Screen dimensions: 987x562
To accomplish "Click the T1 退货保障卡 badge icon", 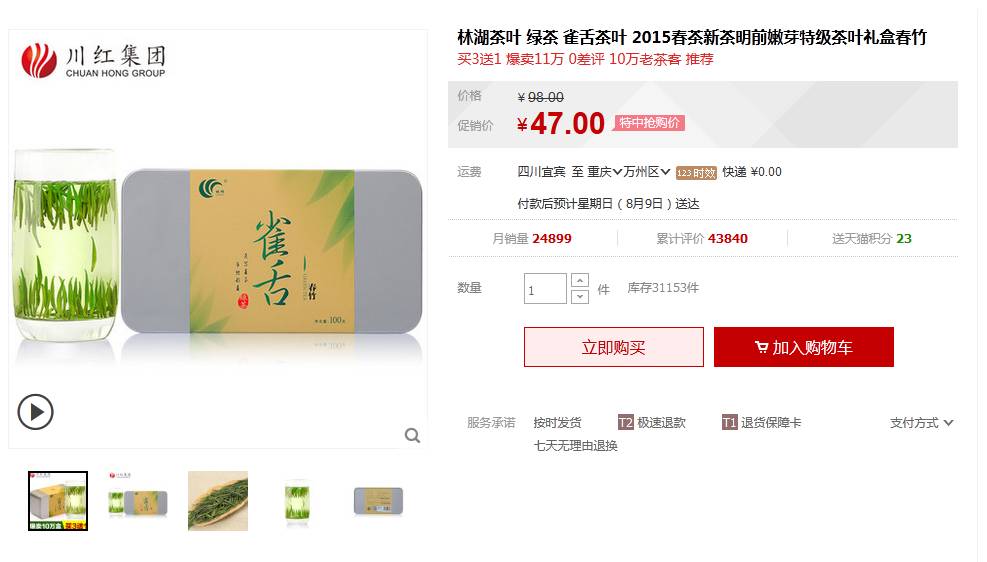I will point(729,422).
